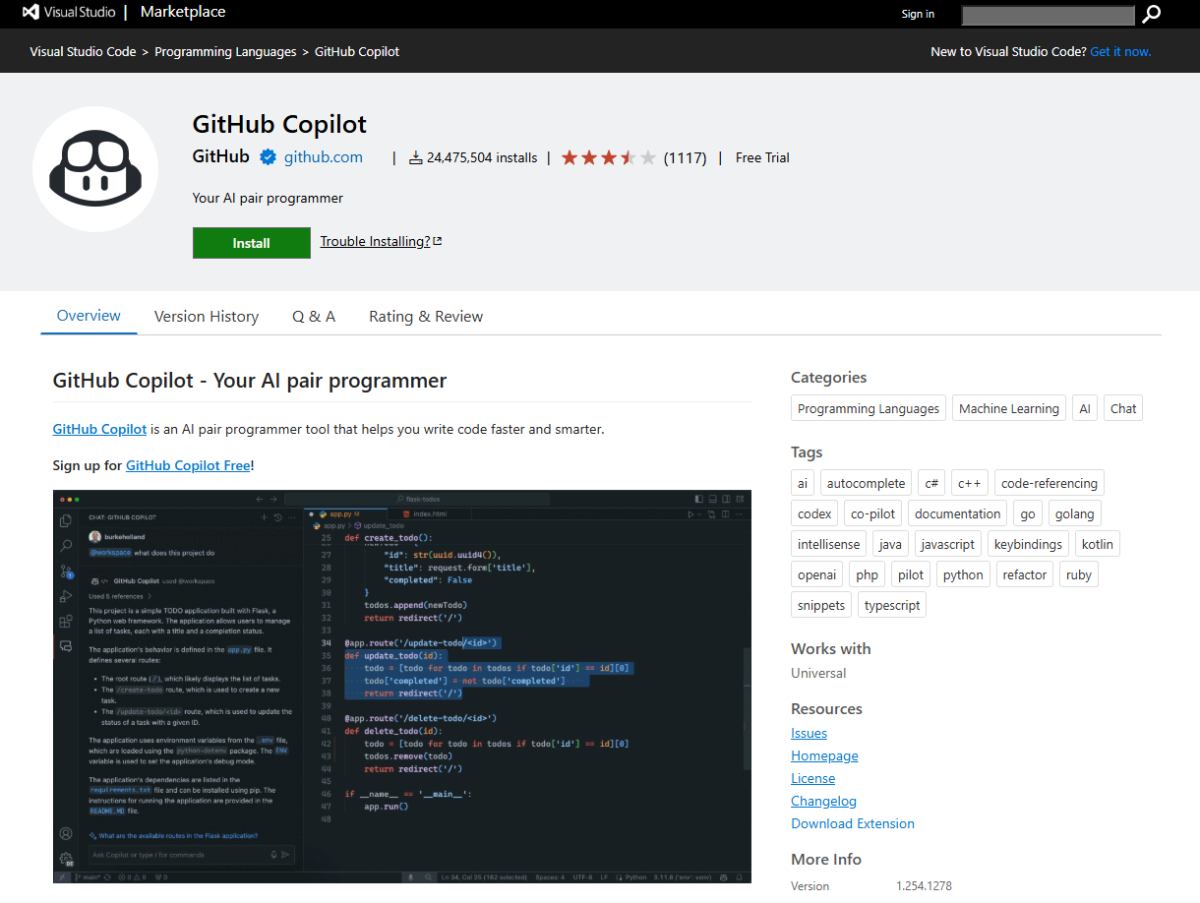Select the Overview tab
The height and width of the screenshot is (903, 1200).
(x=88, y=315)
